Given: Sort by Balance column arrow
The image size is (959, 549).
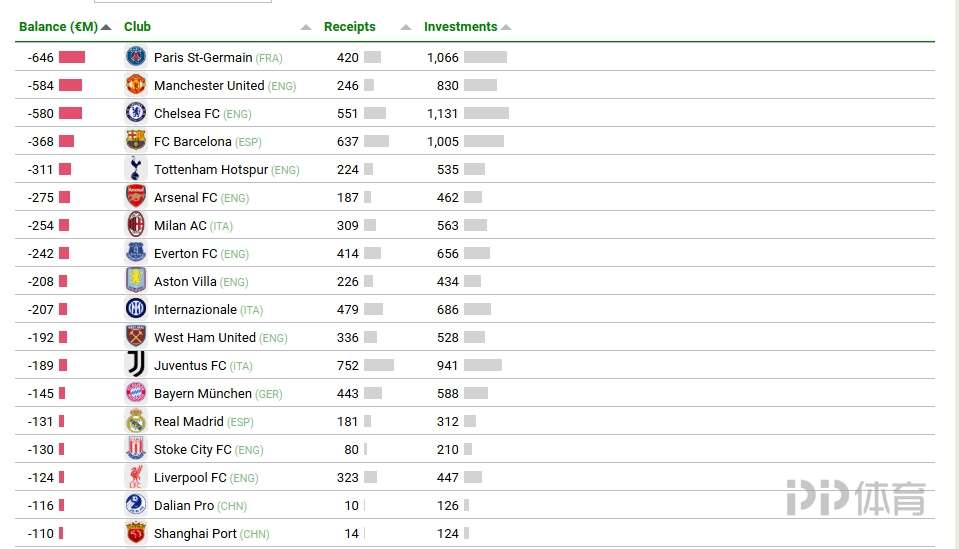Looking at the screenshot, I should pyautogui.click(x=106, y=27).
